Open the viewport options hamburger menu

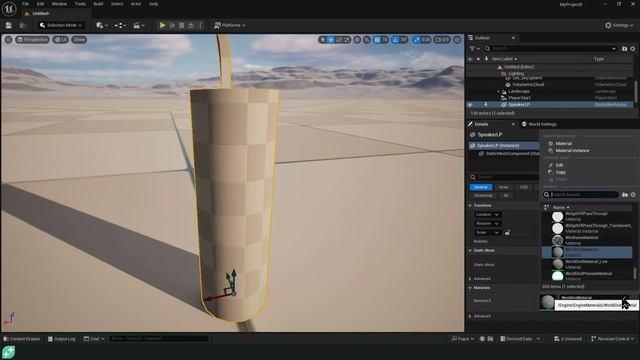[x=8, y=40]
